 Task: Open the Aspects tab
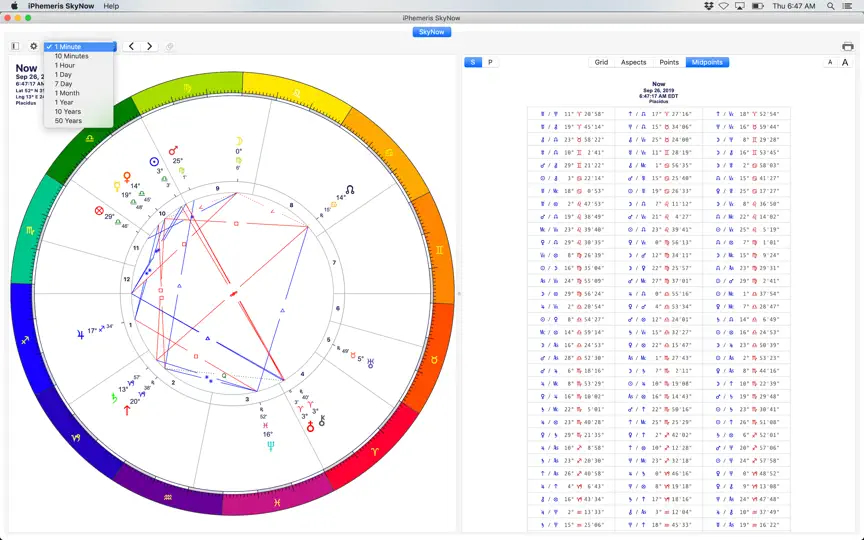click(633, 62)
